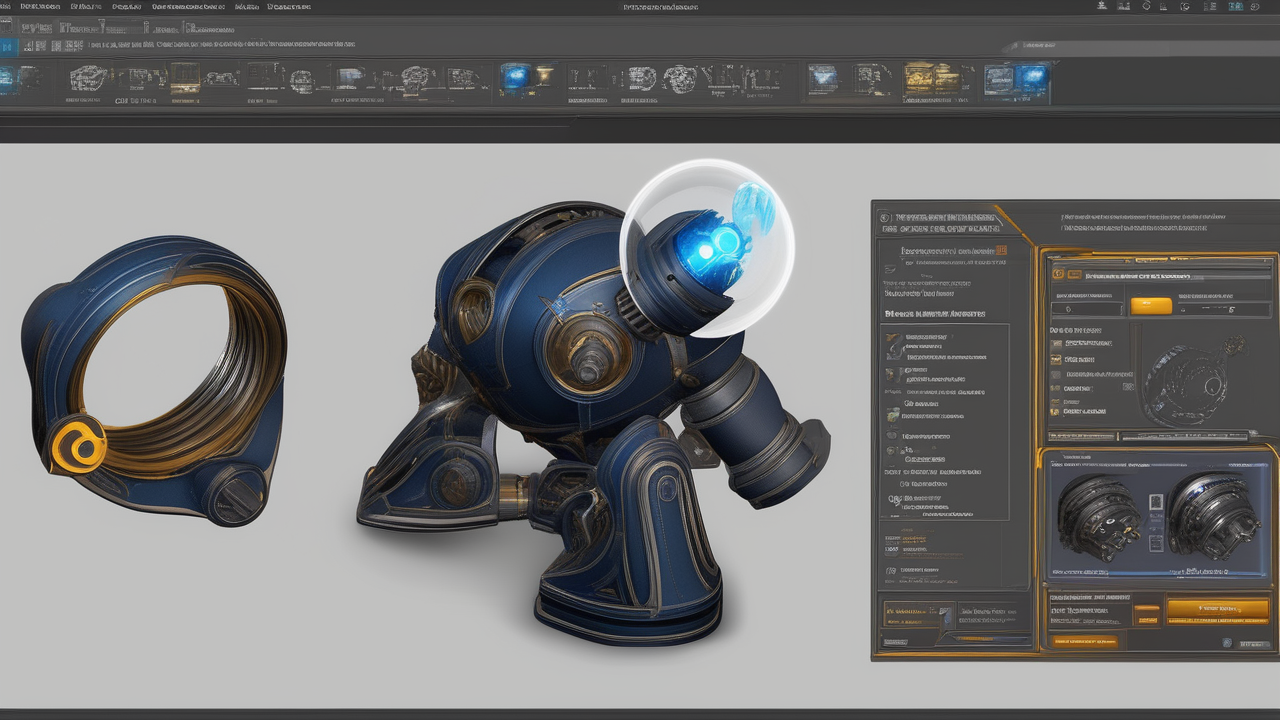Select the first wireframe engine thumbnail in toolbar
The width and height of the screenshot is (1280, 720).
(x=88, y=78)
